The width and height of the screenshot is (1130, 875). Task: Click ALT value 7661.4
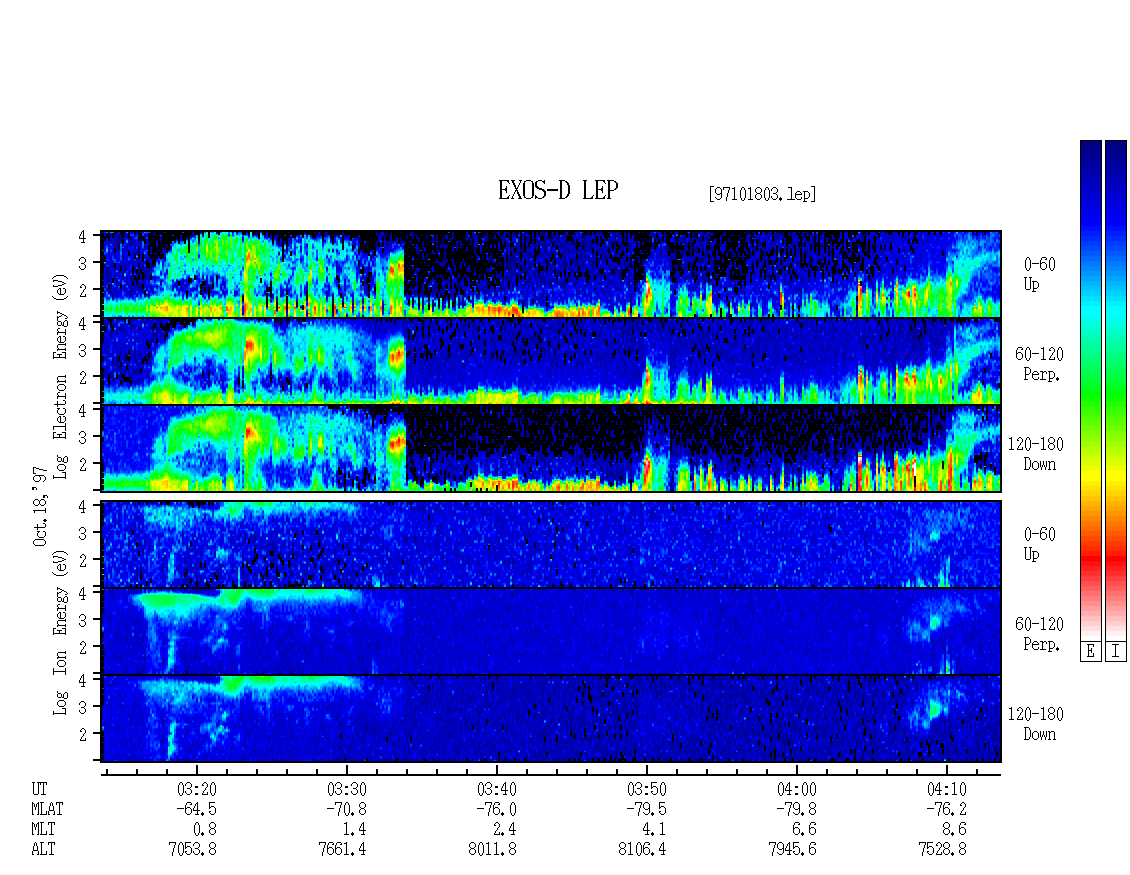[342, 850]
